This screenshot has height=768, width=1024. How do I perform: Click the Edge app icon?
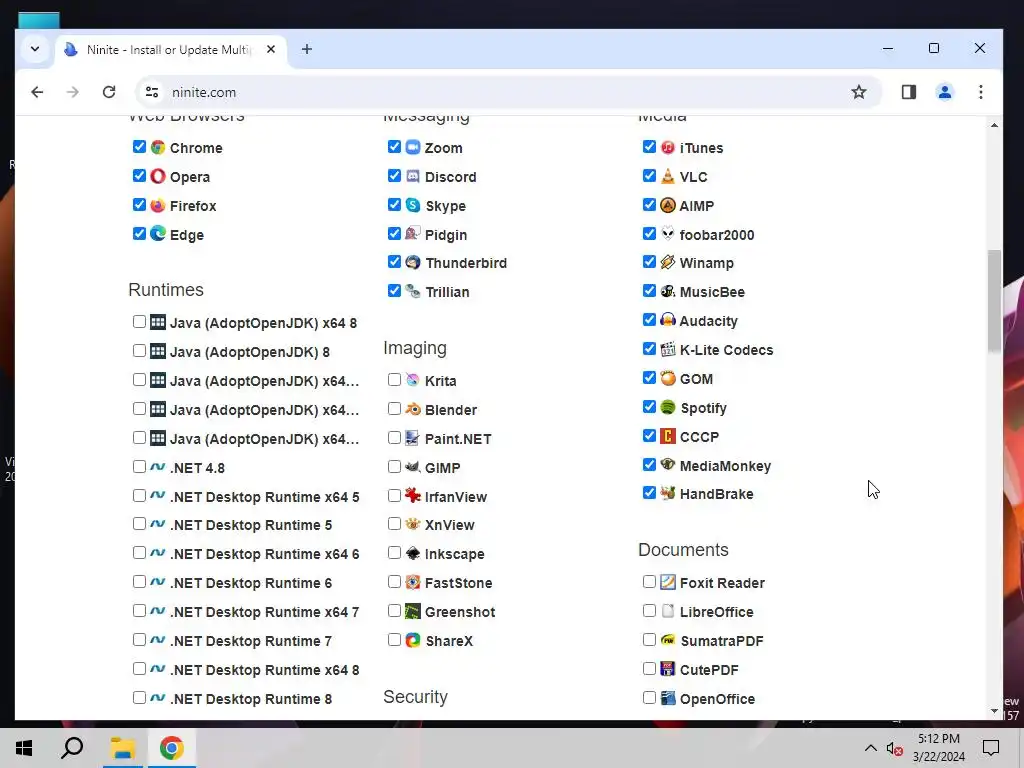pyautogui.click(x=157, y=234)
